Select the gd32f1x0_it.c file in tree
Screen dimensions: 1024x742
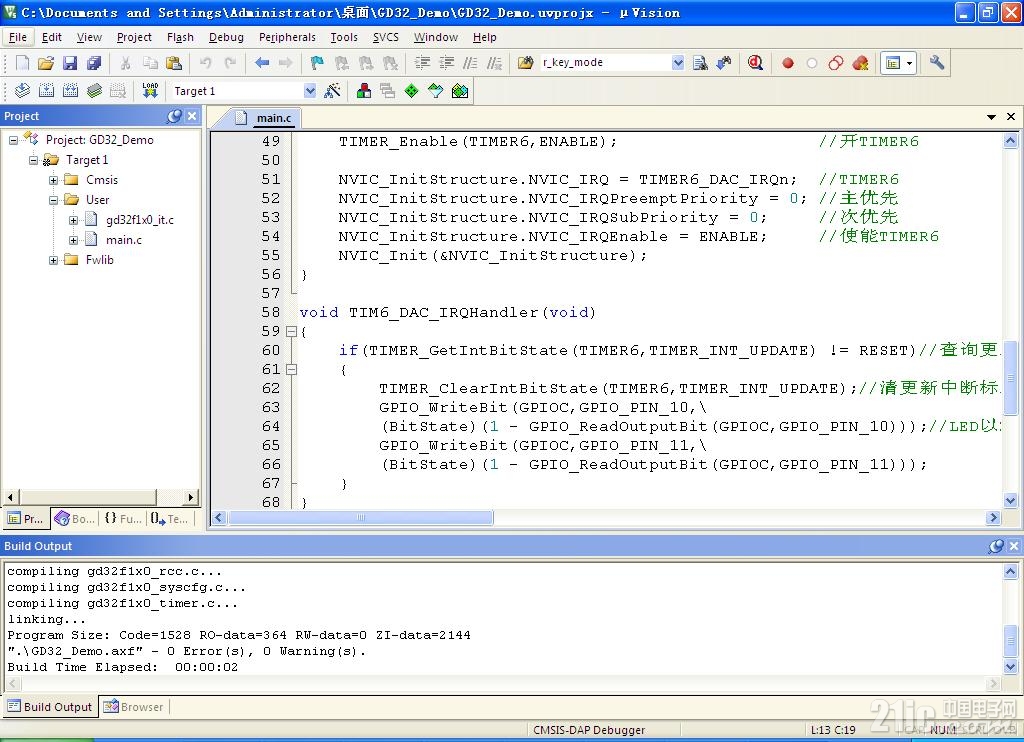click(140, 220)
